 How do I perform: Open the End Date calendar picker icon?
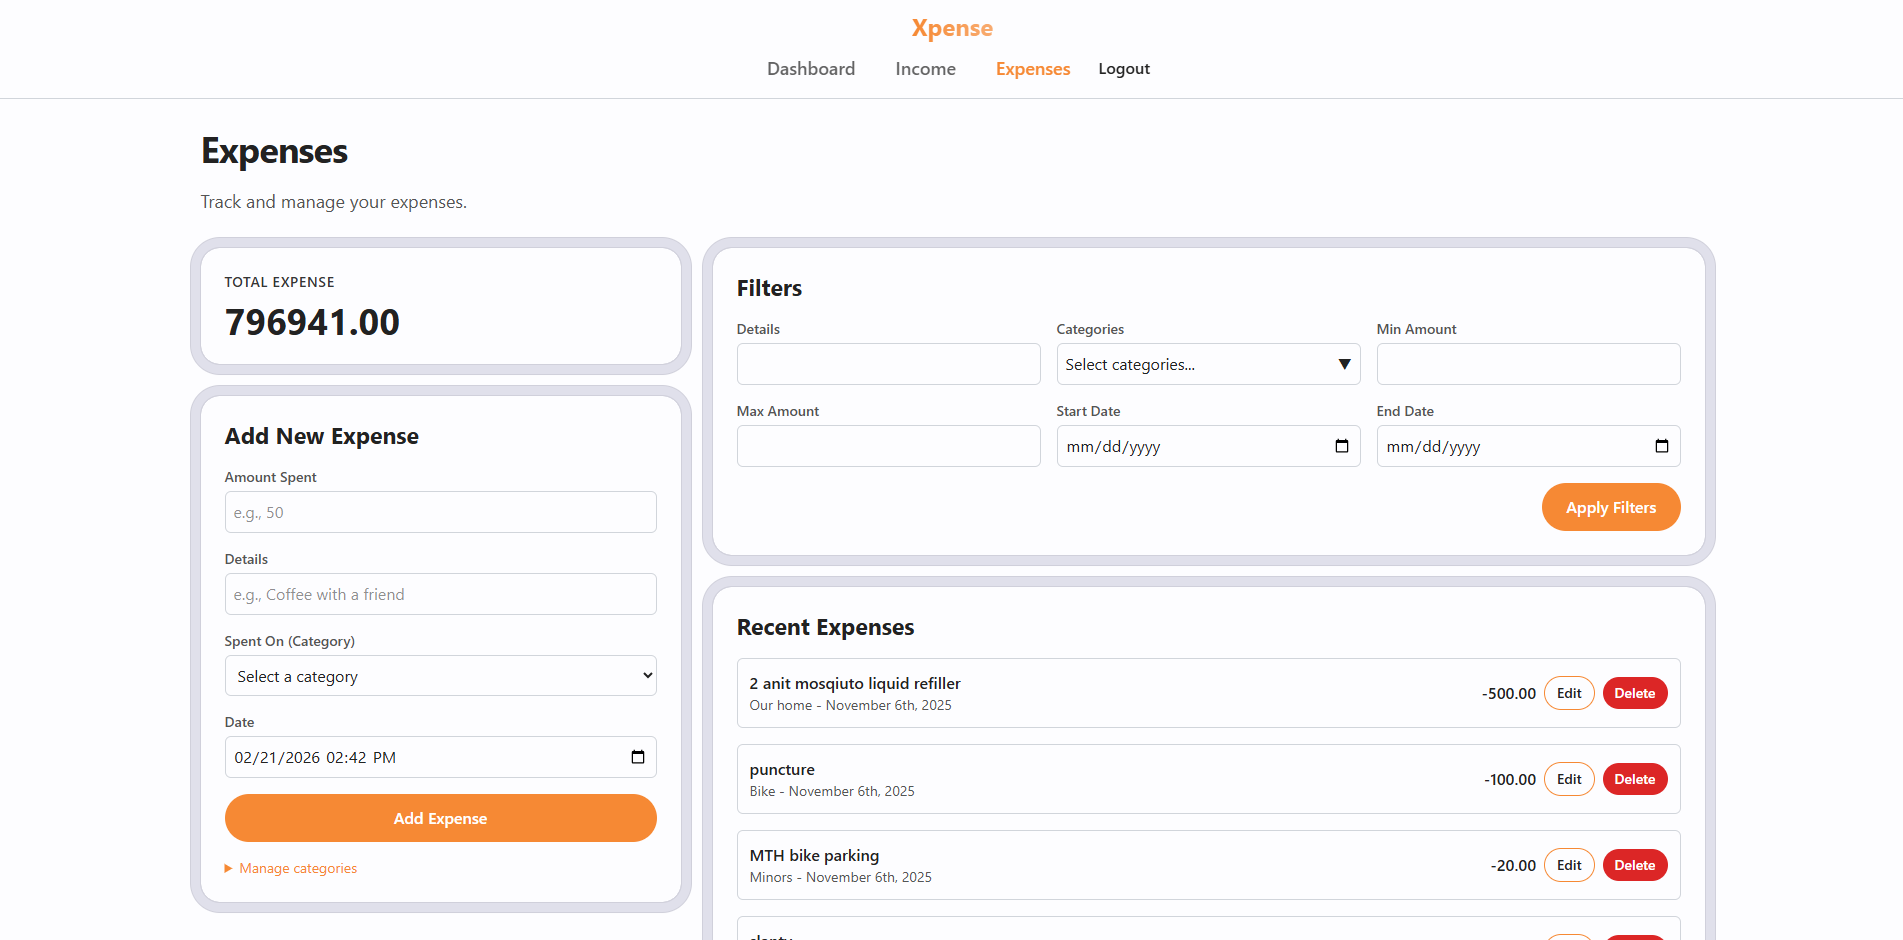1661,446
